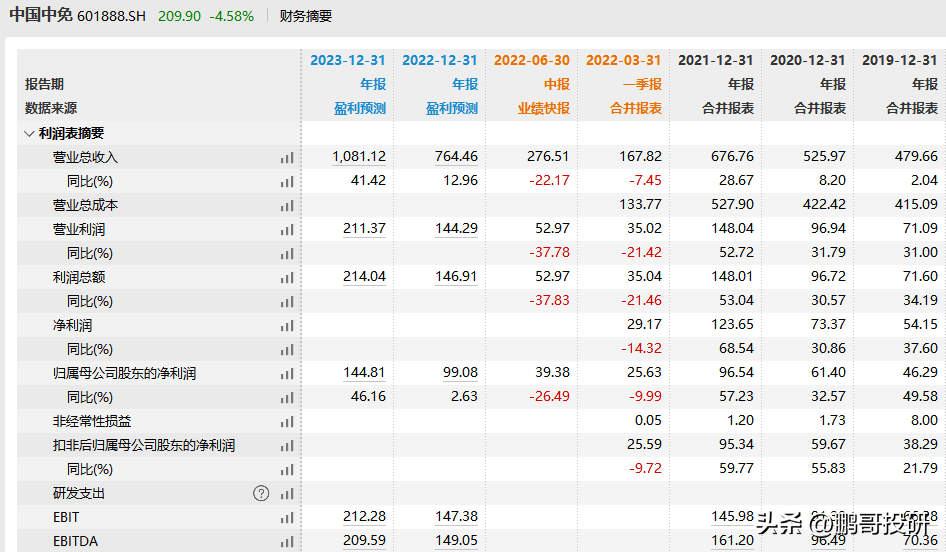The width and height of the screenshot is (946, 552).
Task: Click EBITDA value 161.20
Action: pyautogui.click(x=732, y=541)
